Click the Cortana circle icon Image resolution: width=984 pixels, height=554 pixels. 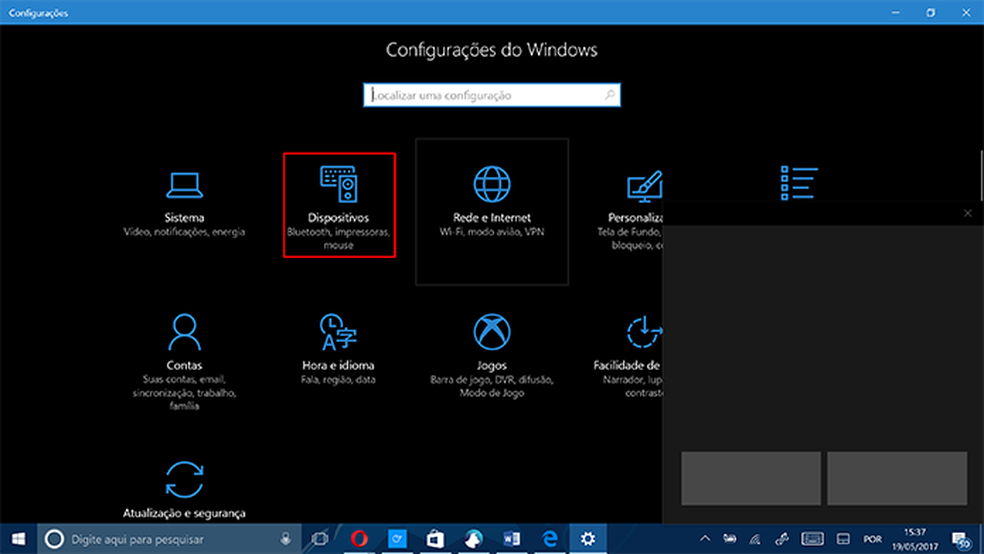(54, 539)
